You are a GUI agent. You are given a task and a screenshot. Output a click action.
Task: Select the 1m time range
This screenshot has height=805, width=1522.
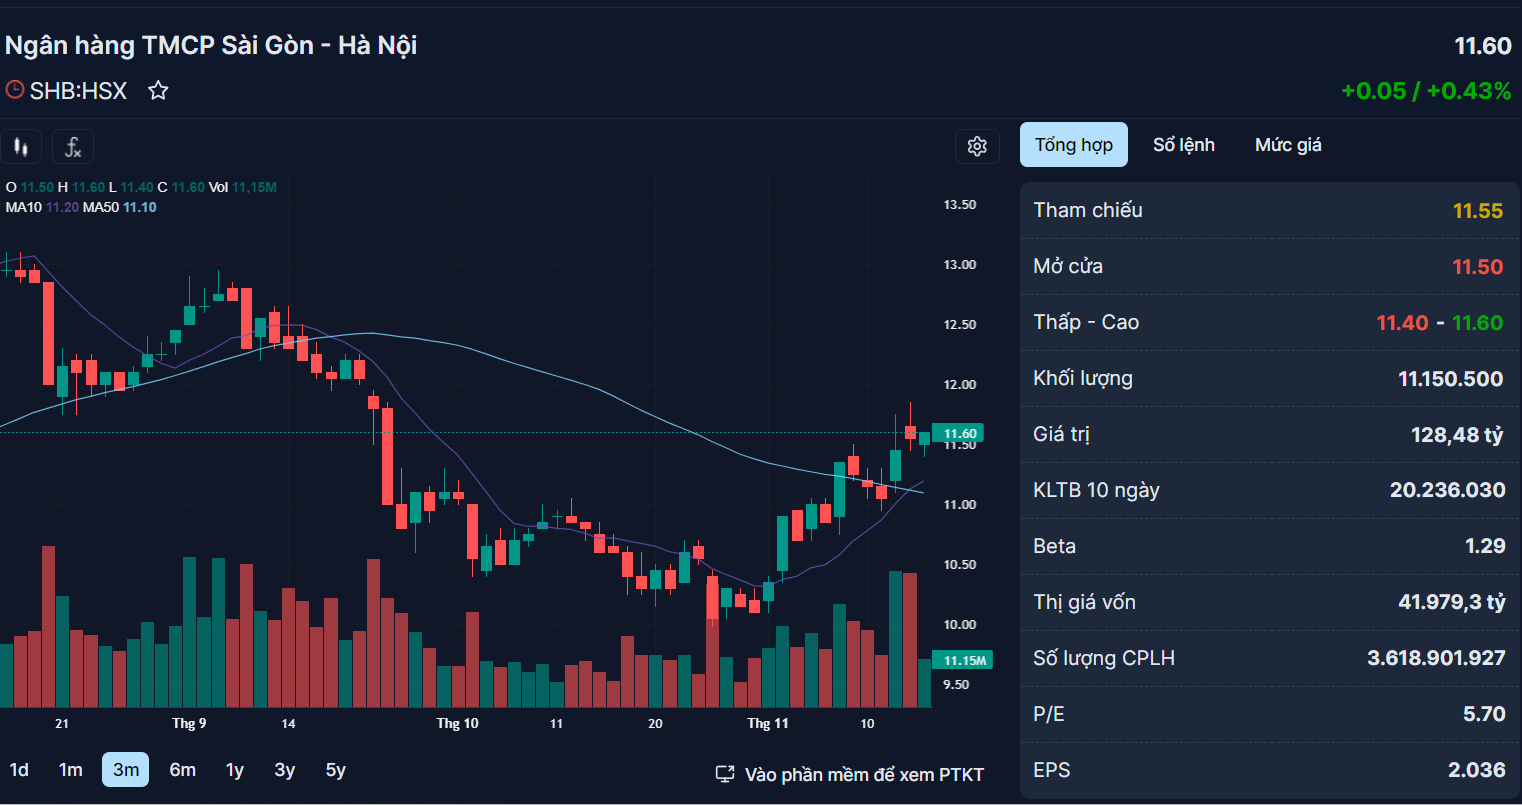pos(70,770)
